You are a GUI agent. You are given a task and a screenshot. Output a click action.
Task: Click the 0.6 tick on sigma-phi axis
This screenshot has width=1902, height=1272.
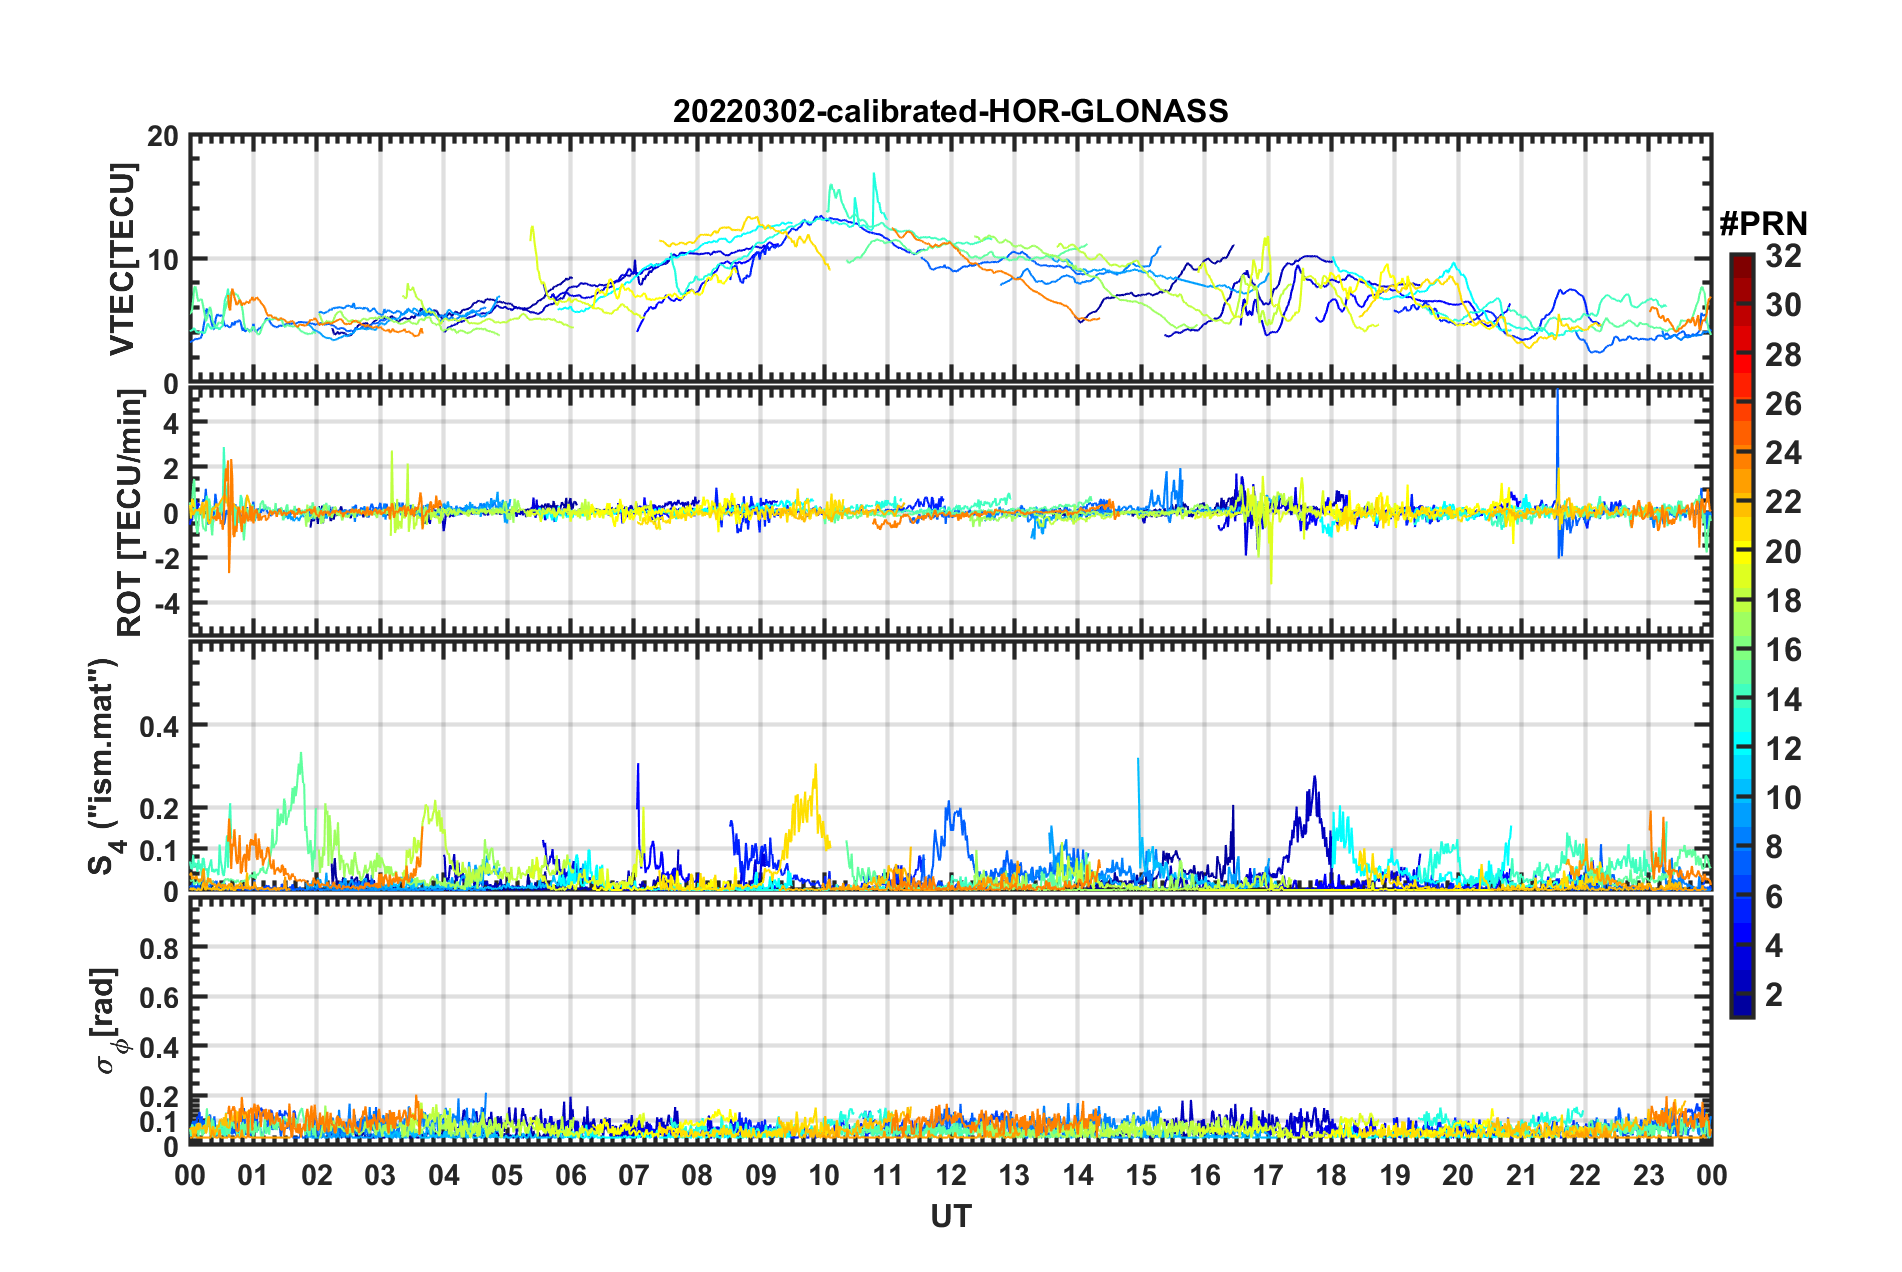160,997
